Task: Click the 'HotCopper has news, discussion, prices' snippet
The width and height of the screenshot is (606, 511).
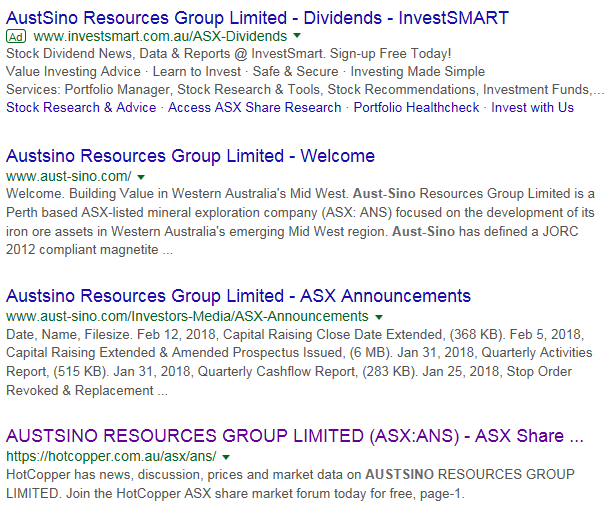Action: [x=290, y=484]
